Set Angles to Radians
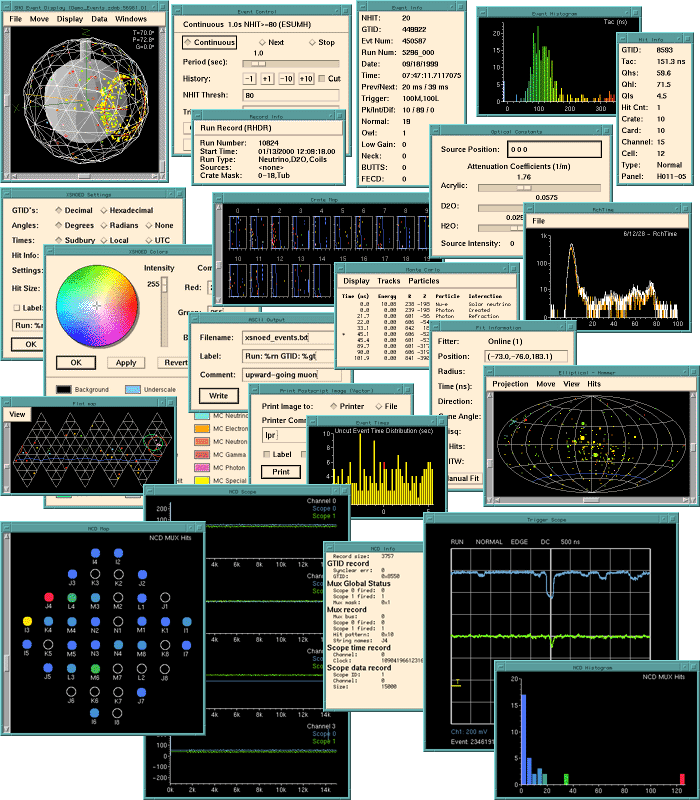The image size is (700, 800). point(119,225)
